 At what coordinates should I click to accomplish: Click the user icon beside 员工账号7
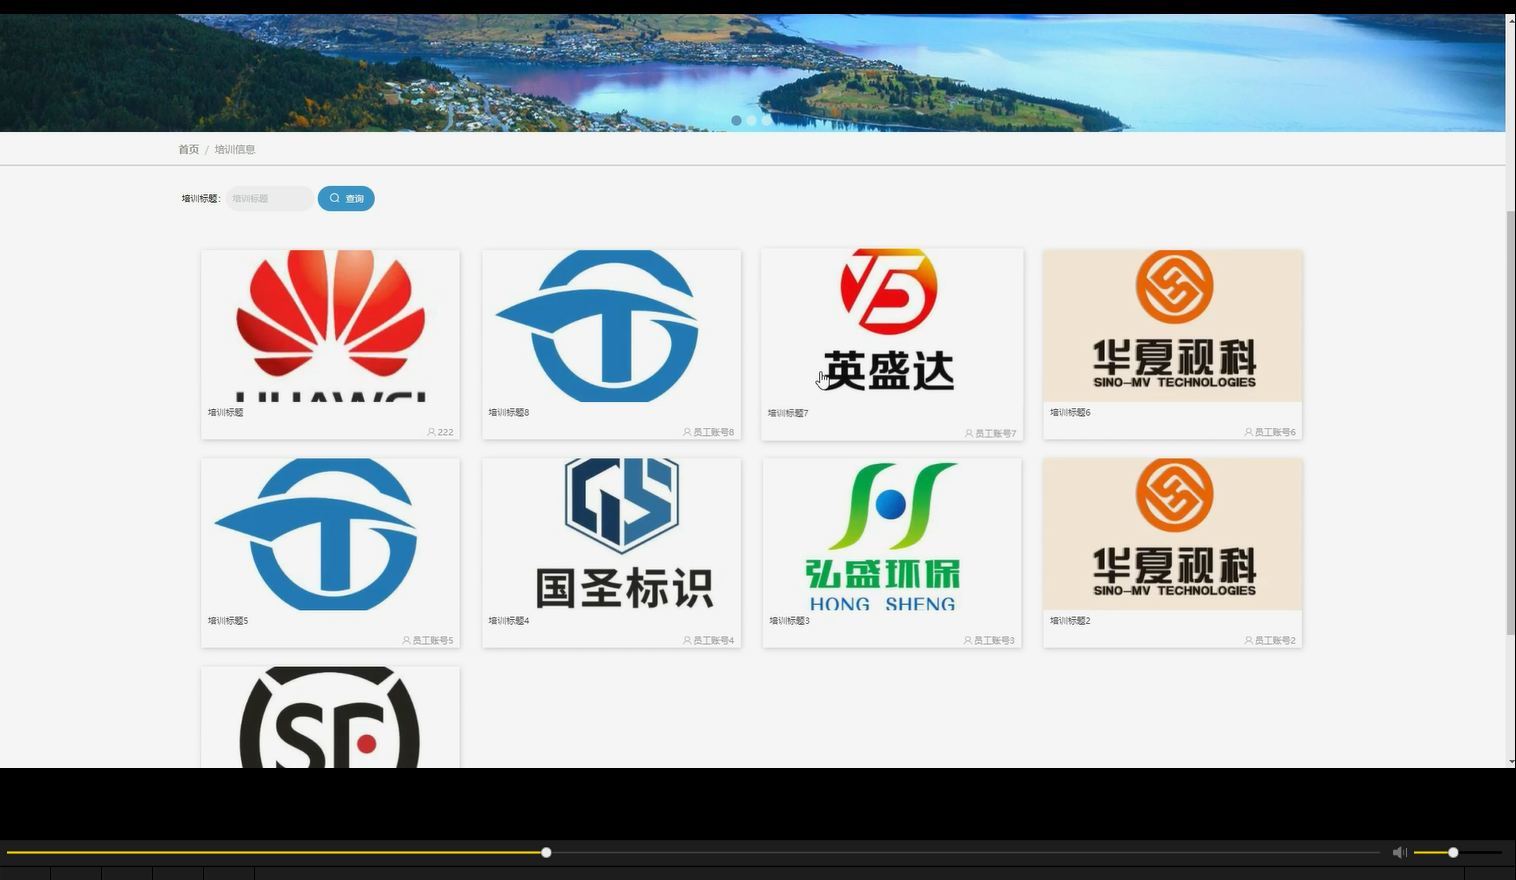[x=969, y=433]
